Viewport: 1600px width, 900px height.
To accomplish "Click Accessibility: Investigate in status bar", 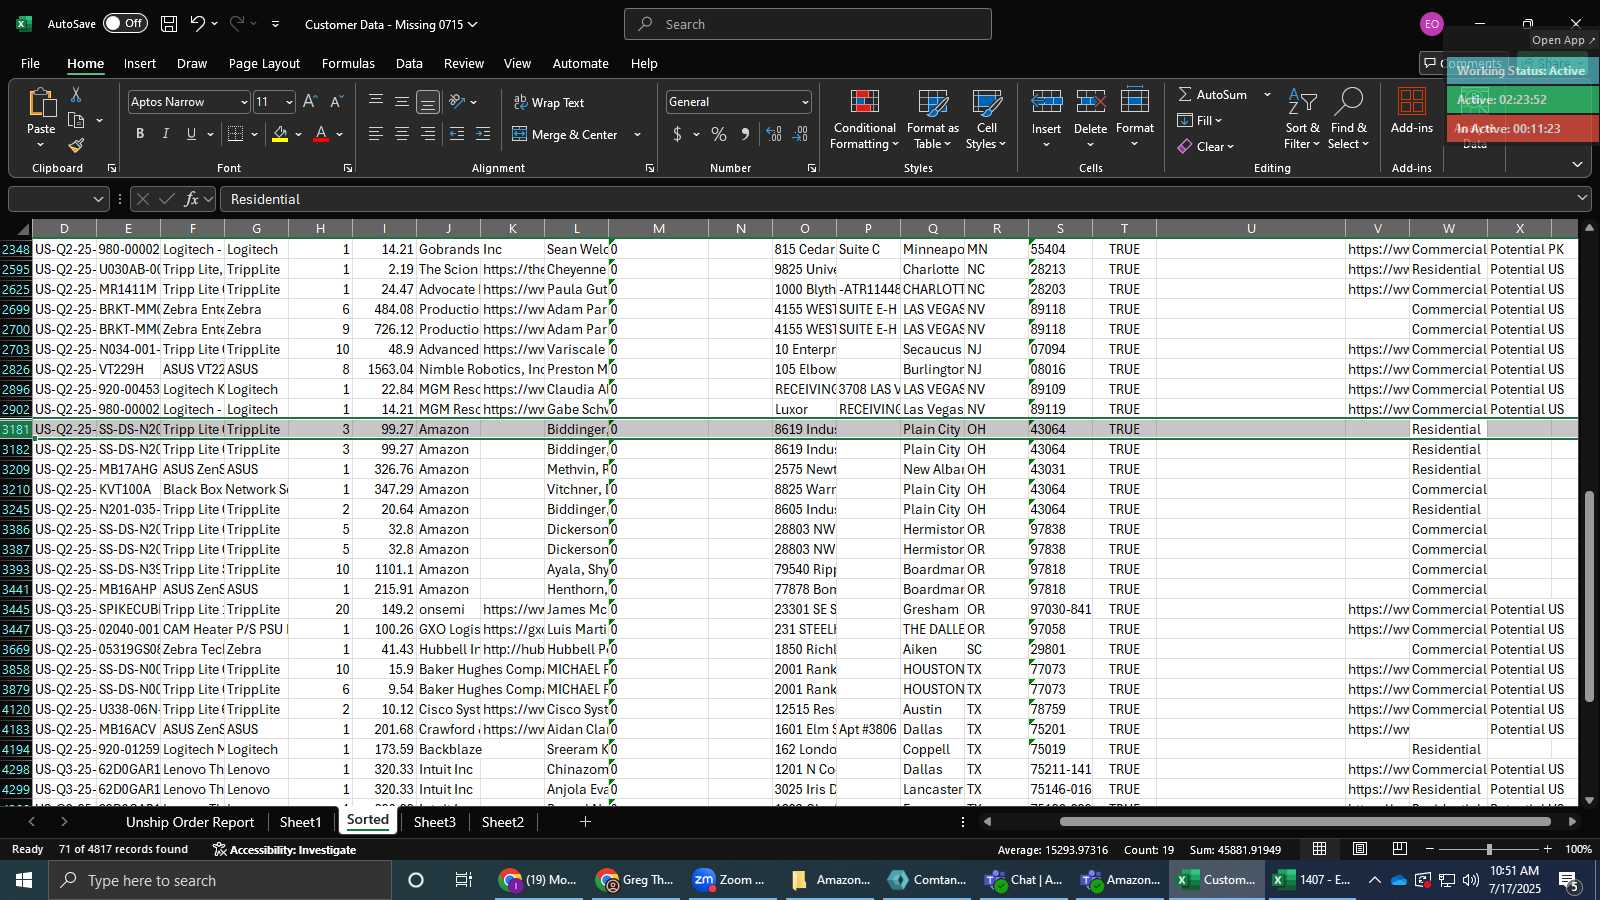I will 285,849.
